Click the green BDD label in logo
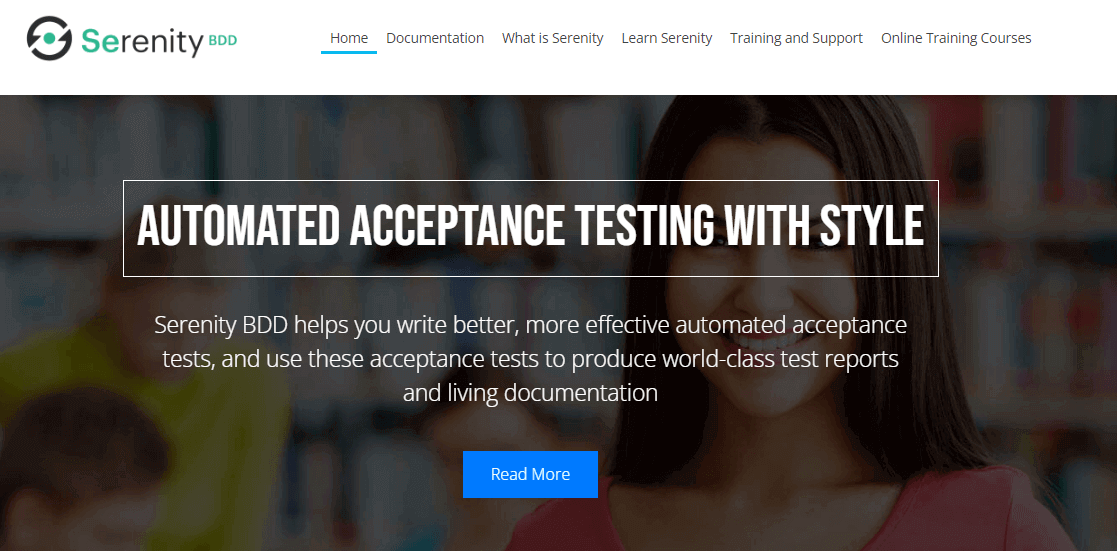The width and height of the screenshot is (1117, 551). [223, 41]
